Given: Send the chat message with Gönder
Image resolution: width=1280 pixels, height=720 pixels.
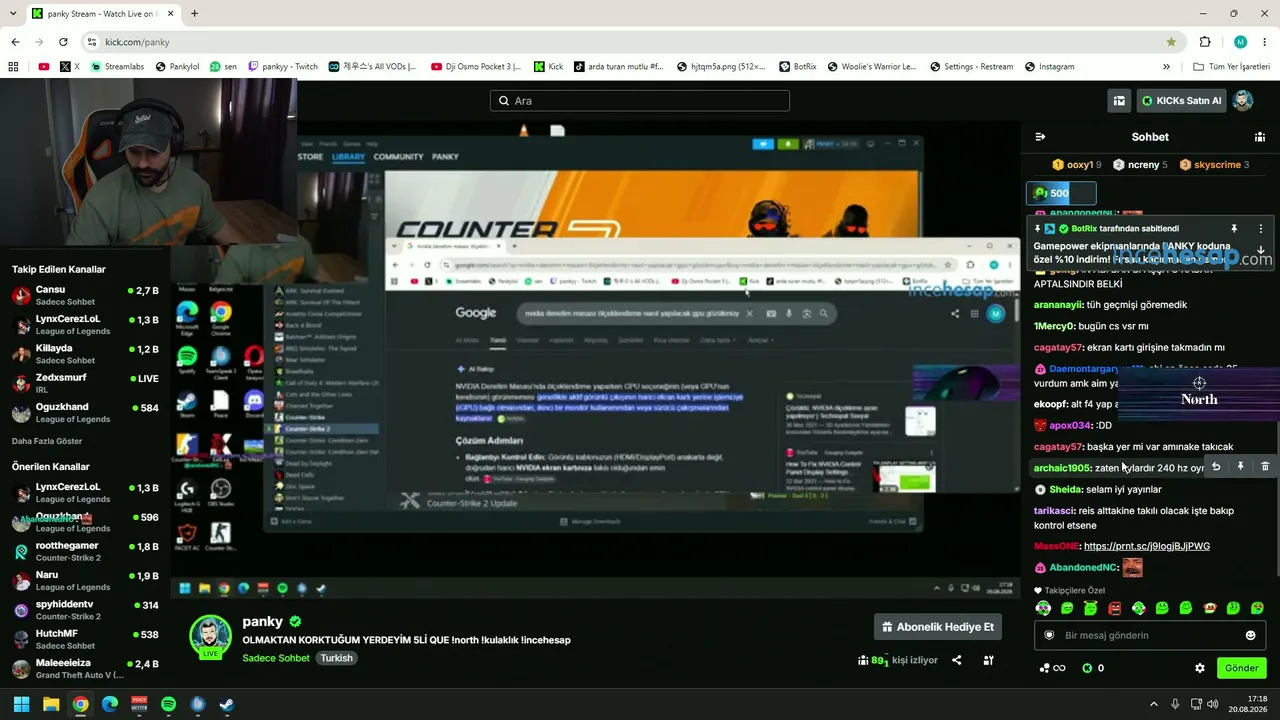Looking at the screenshot, I should (1242, 668).
